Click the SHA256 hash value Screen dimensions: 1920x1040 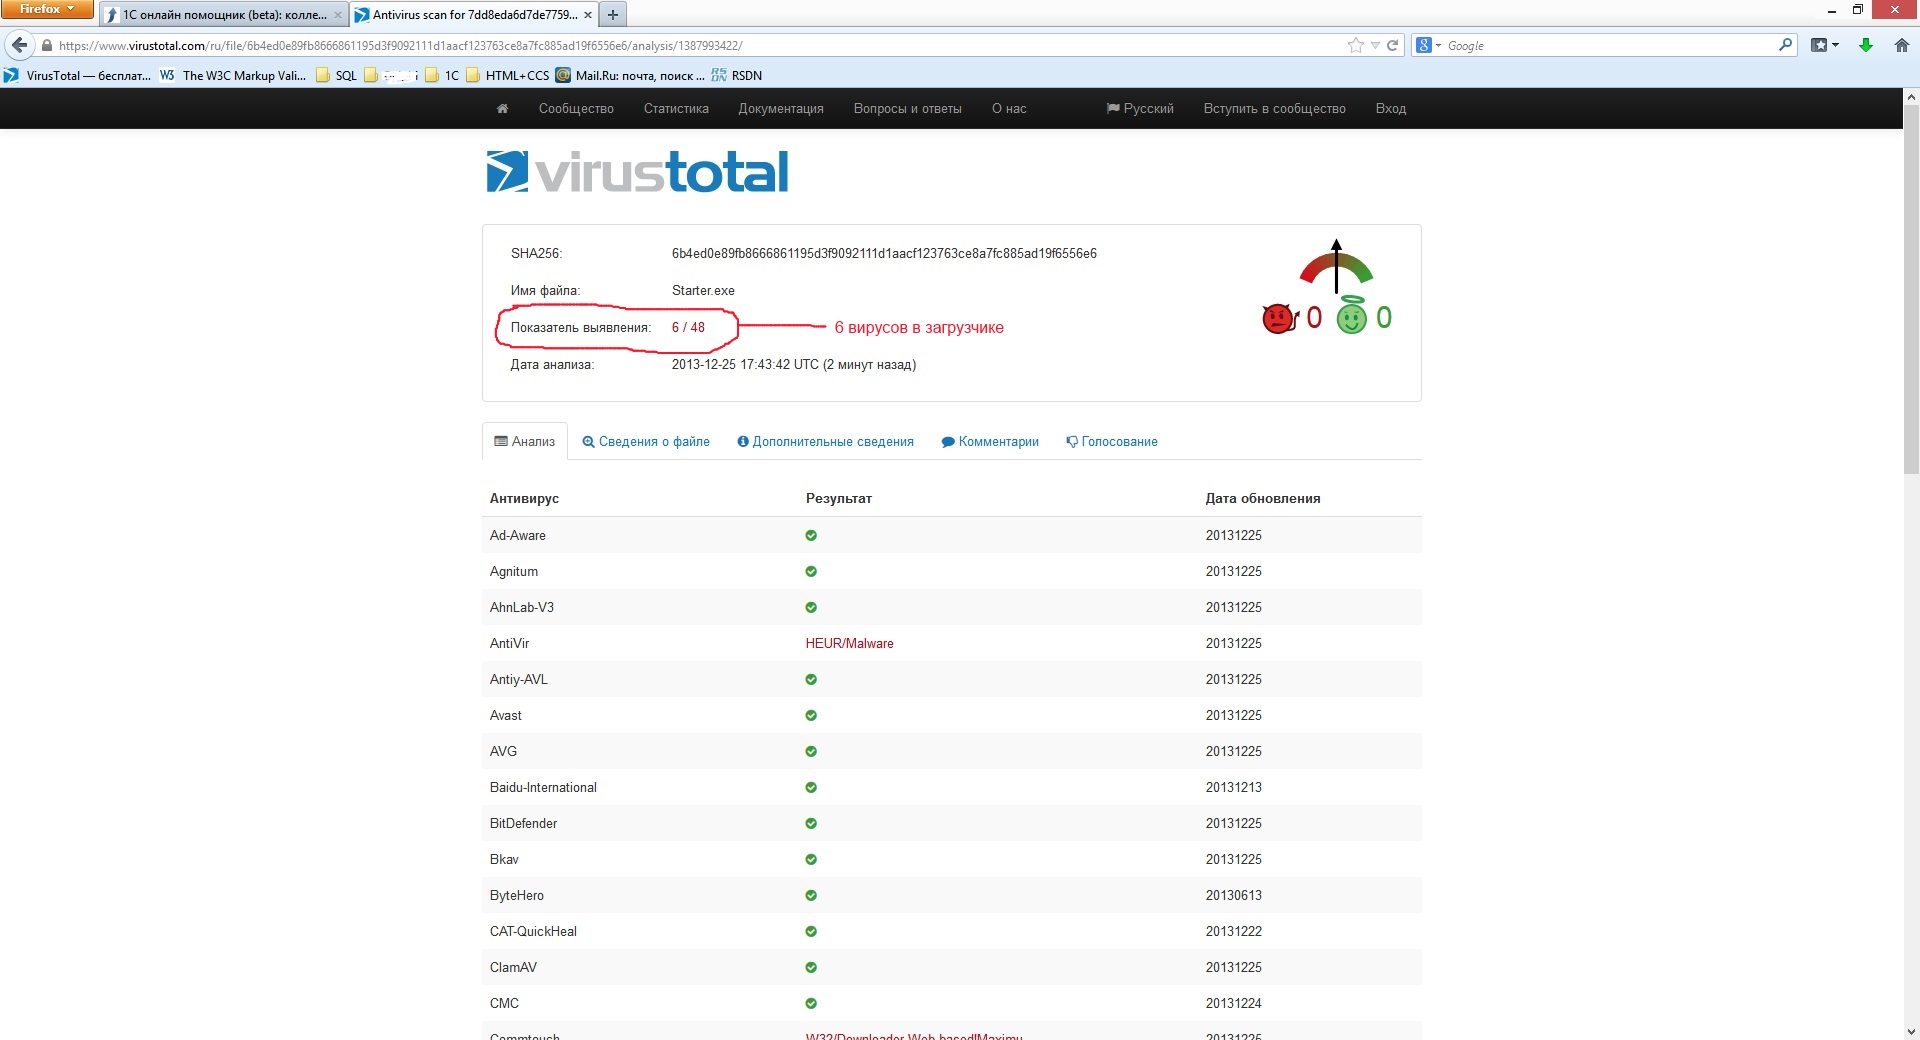tap(884, 253)
